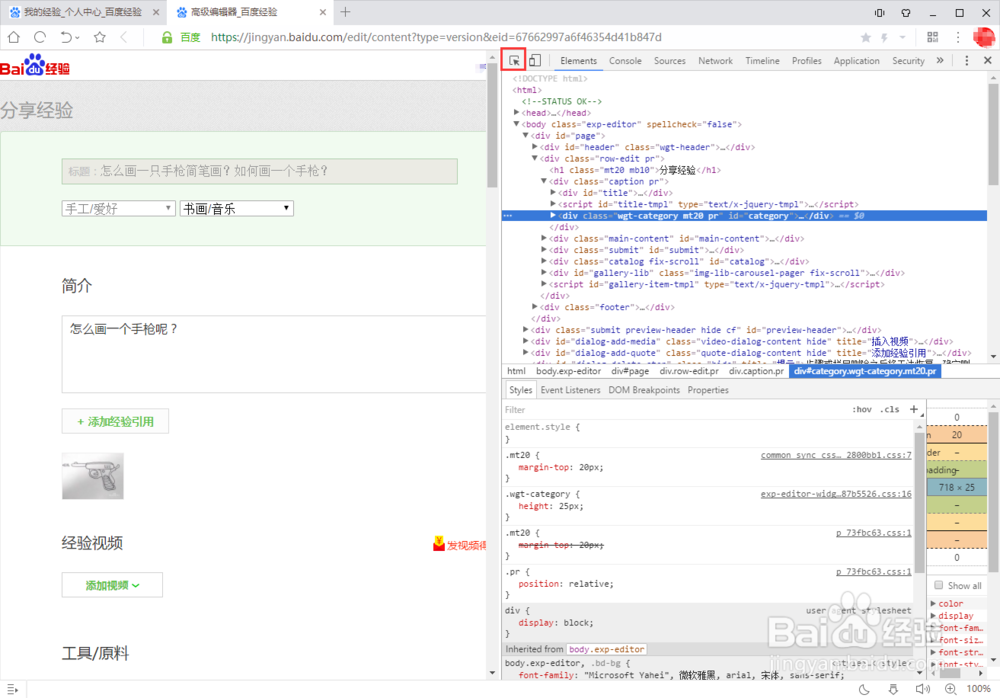This screenshot has height=698, width=1000.
Task: Click the browser home icon
Action: point(13,37)
